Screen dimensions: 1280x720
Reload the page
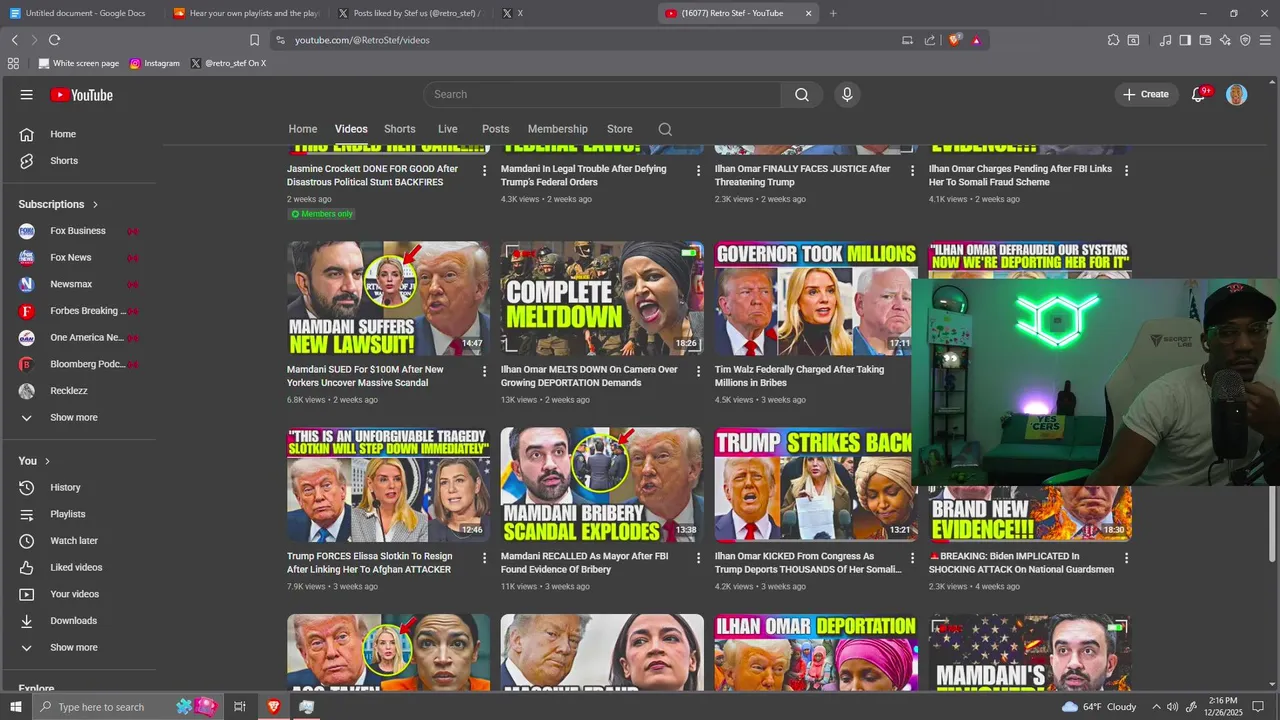tap(54, 40)
